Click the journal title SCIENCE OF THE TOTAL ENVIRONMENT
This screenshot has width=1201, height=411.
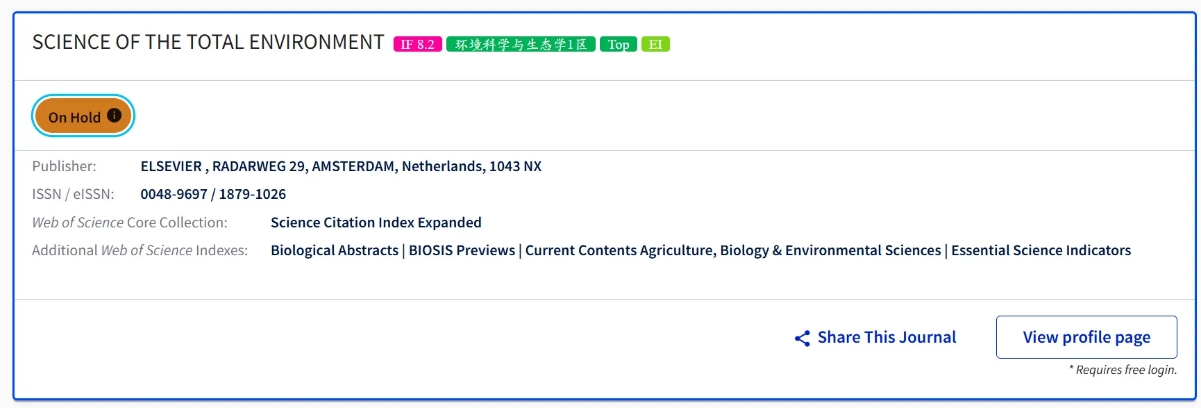(x=208, y=42)
